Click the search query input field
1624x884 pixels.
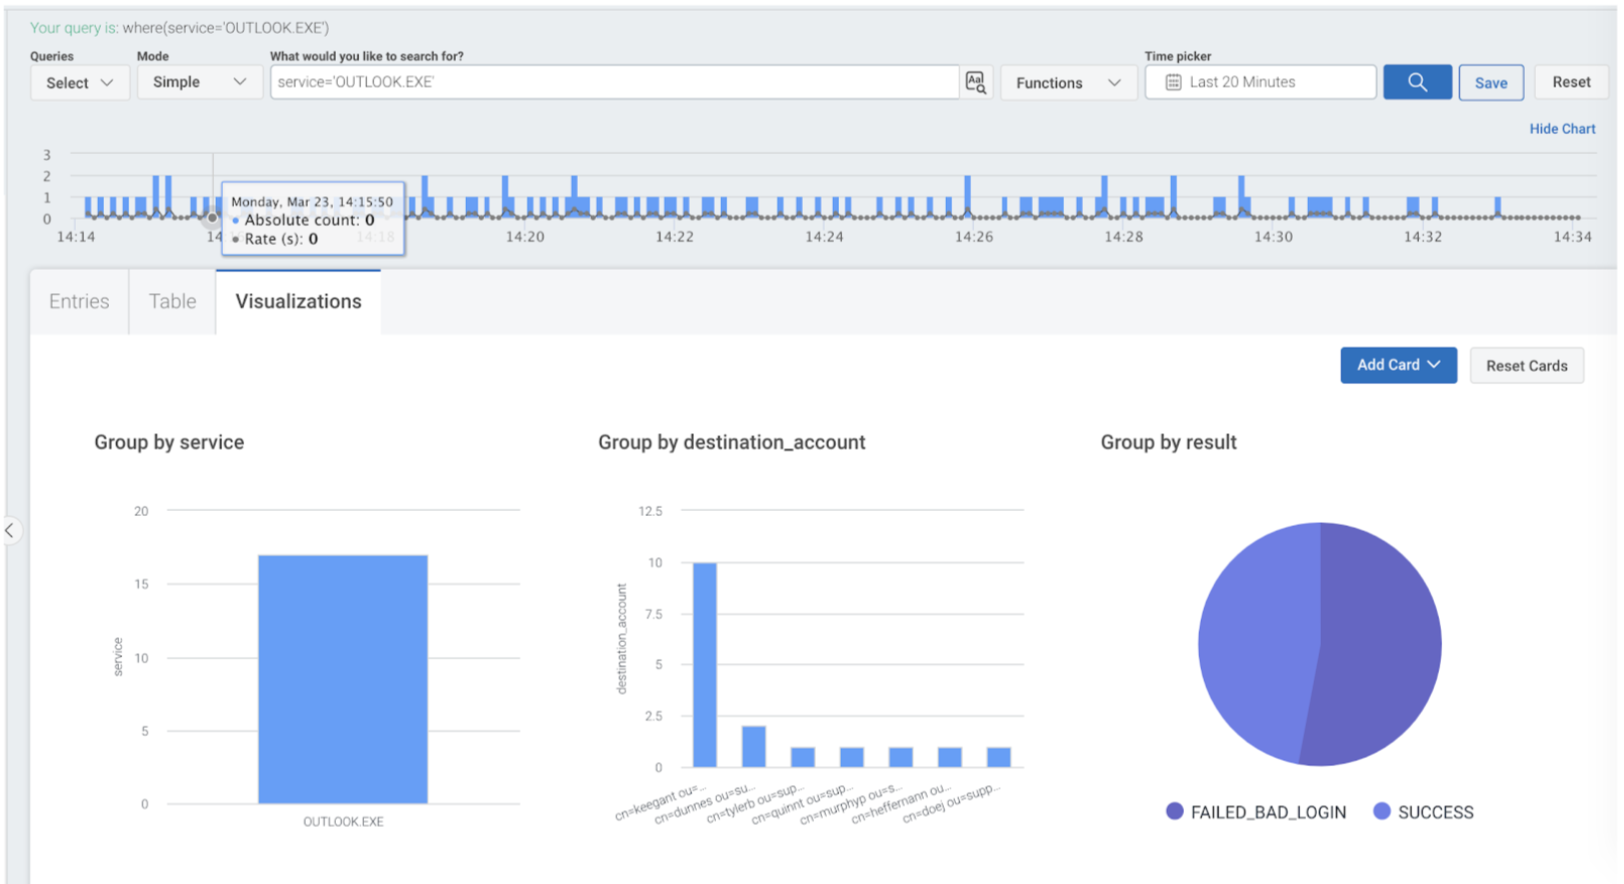pos(613,82)
